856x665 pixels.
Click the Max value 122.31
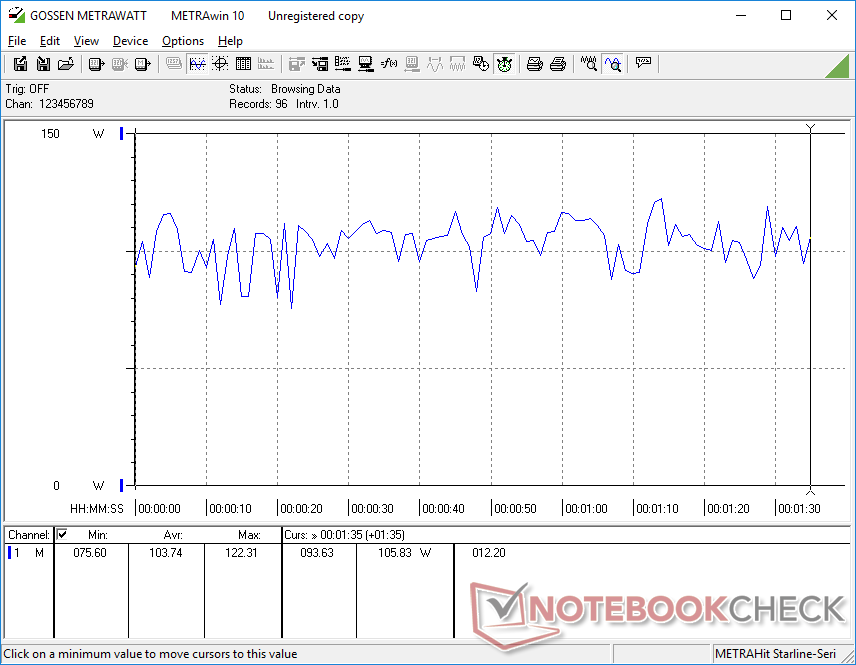click(x=241, y=553)
